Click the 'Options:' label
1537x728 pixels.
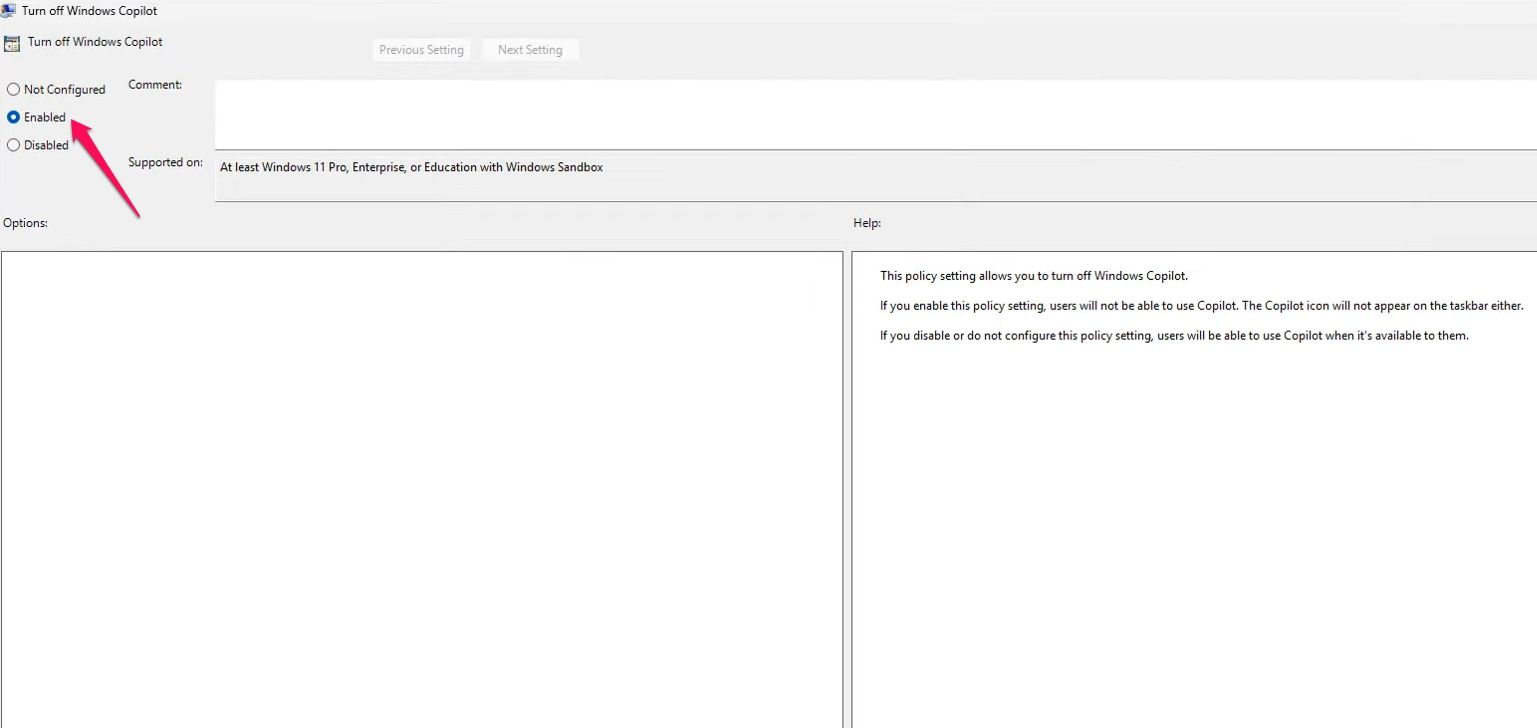25,223
